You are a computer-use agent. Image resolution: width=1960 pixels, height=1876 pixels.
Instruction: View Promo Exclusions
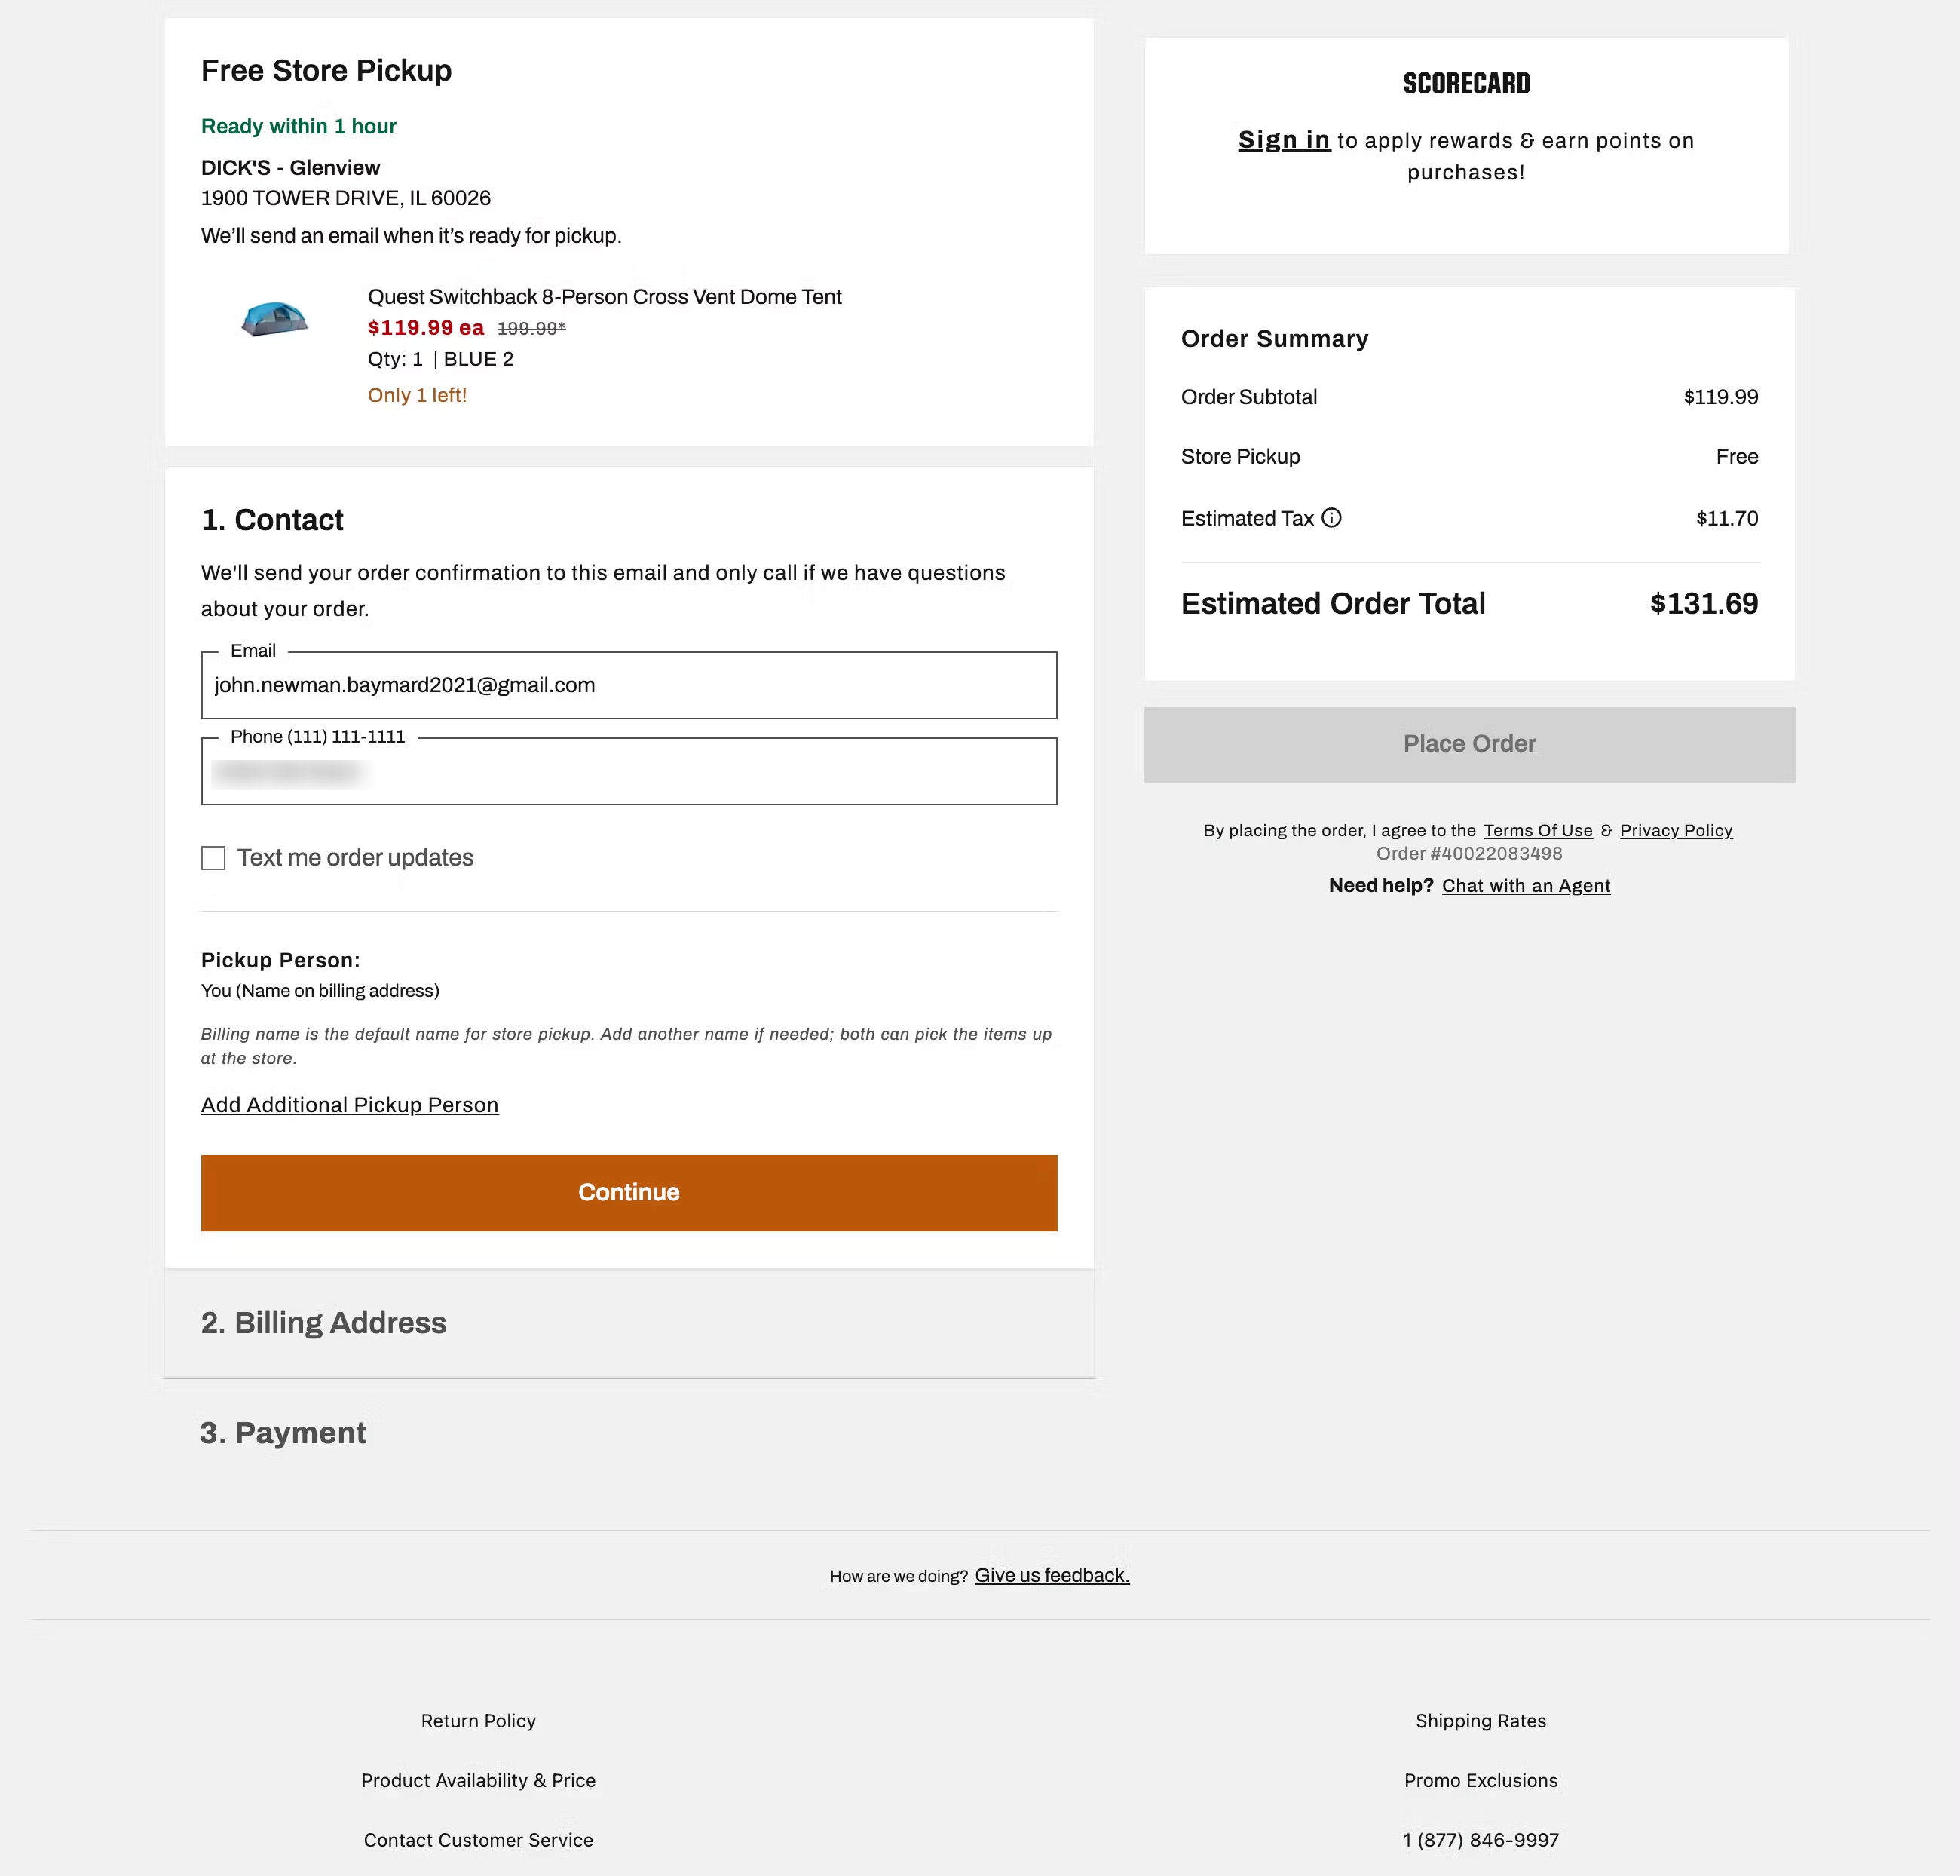pos(1480,1780)
